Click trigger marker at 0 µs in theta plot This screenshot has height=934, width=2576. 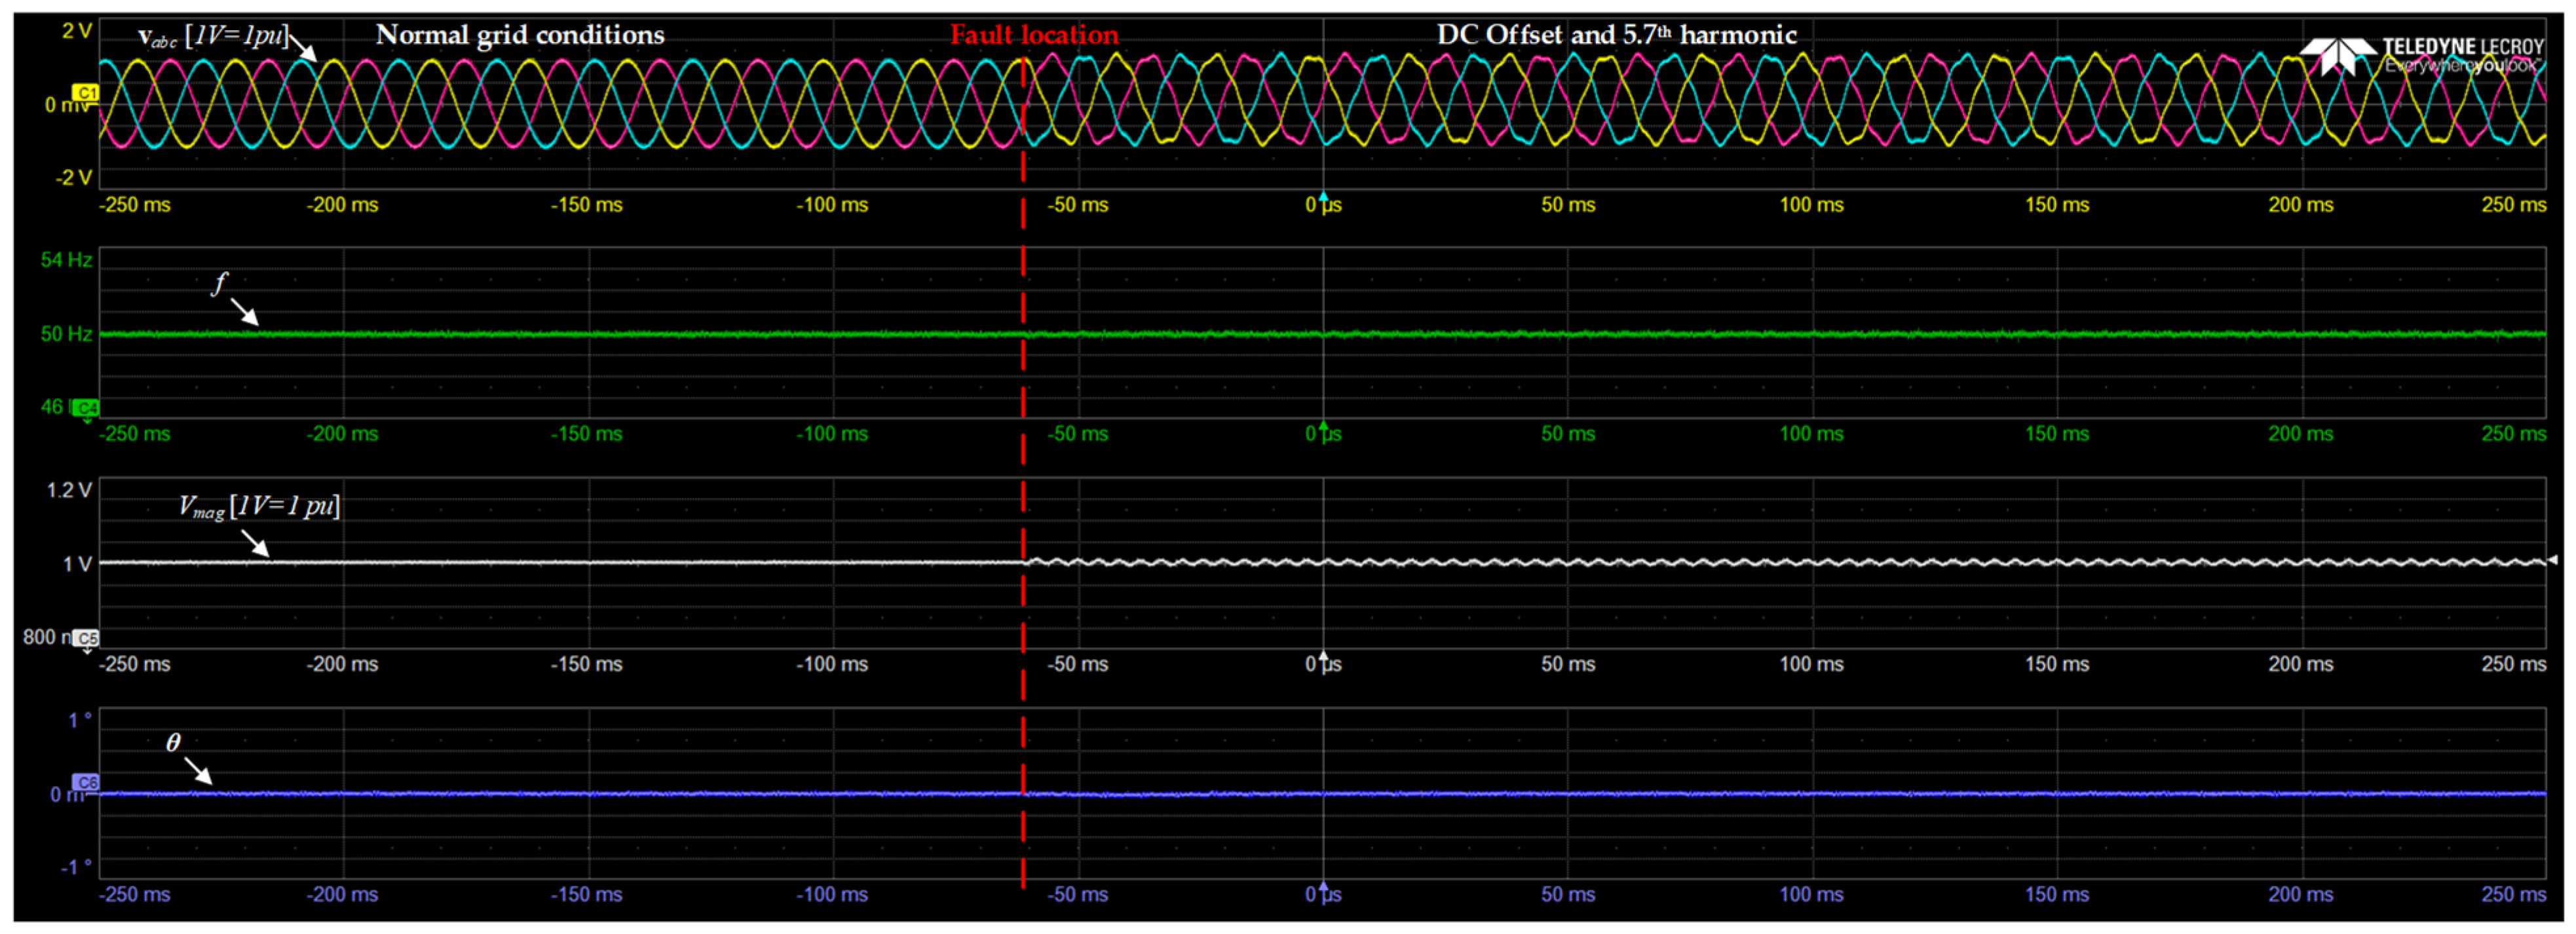[1323, 886]
